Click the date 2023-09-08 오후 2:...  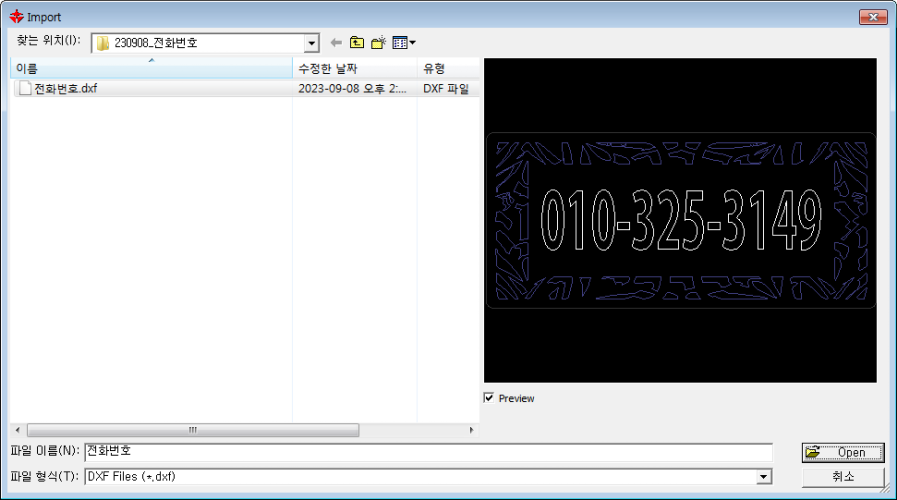click(352, 89)
